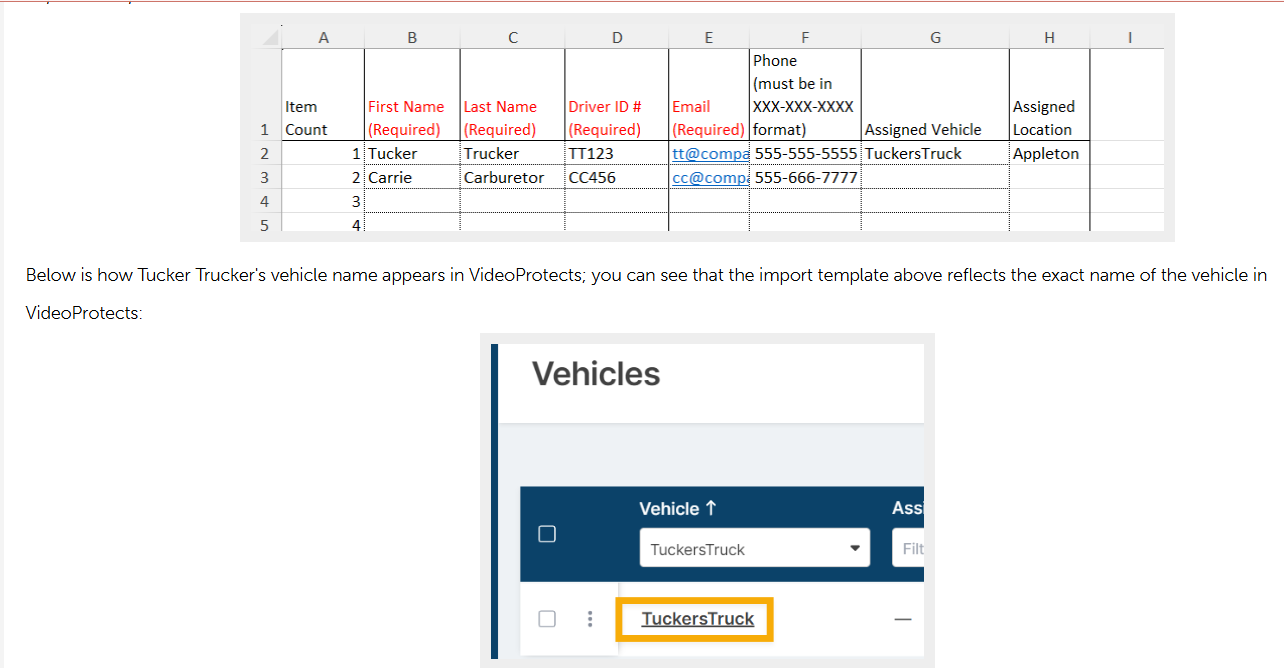Click the Last Name (Required) header cell
The height and width of the screenshot is (668, 1284).
[x=512, y=95]
